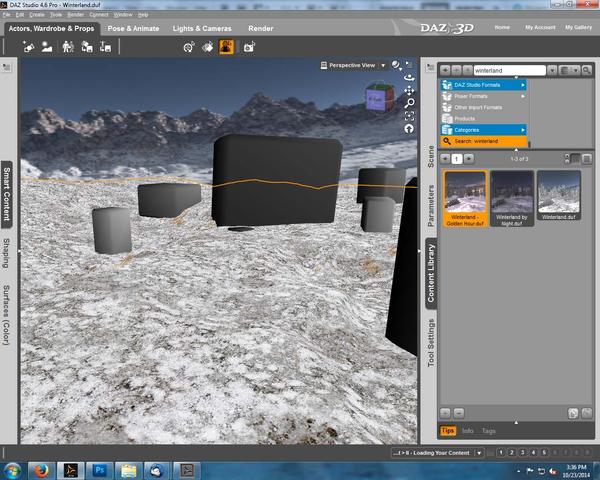Viewport: 600px width, 480px height.
Task: Select the Products tree item
Action: click(x=484, y=119)
